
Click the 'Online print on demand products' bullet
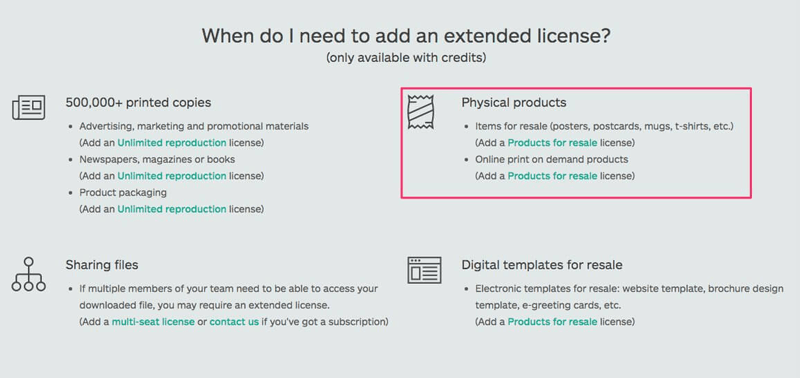tap(552, 159)
